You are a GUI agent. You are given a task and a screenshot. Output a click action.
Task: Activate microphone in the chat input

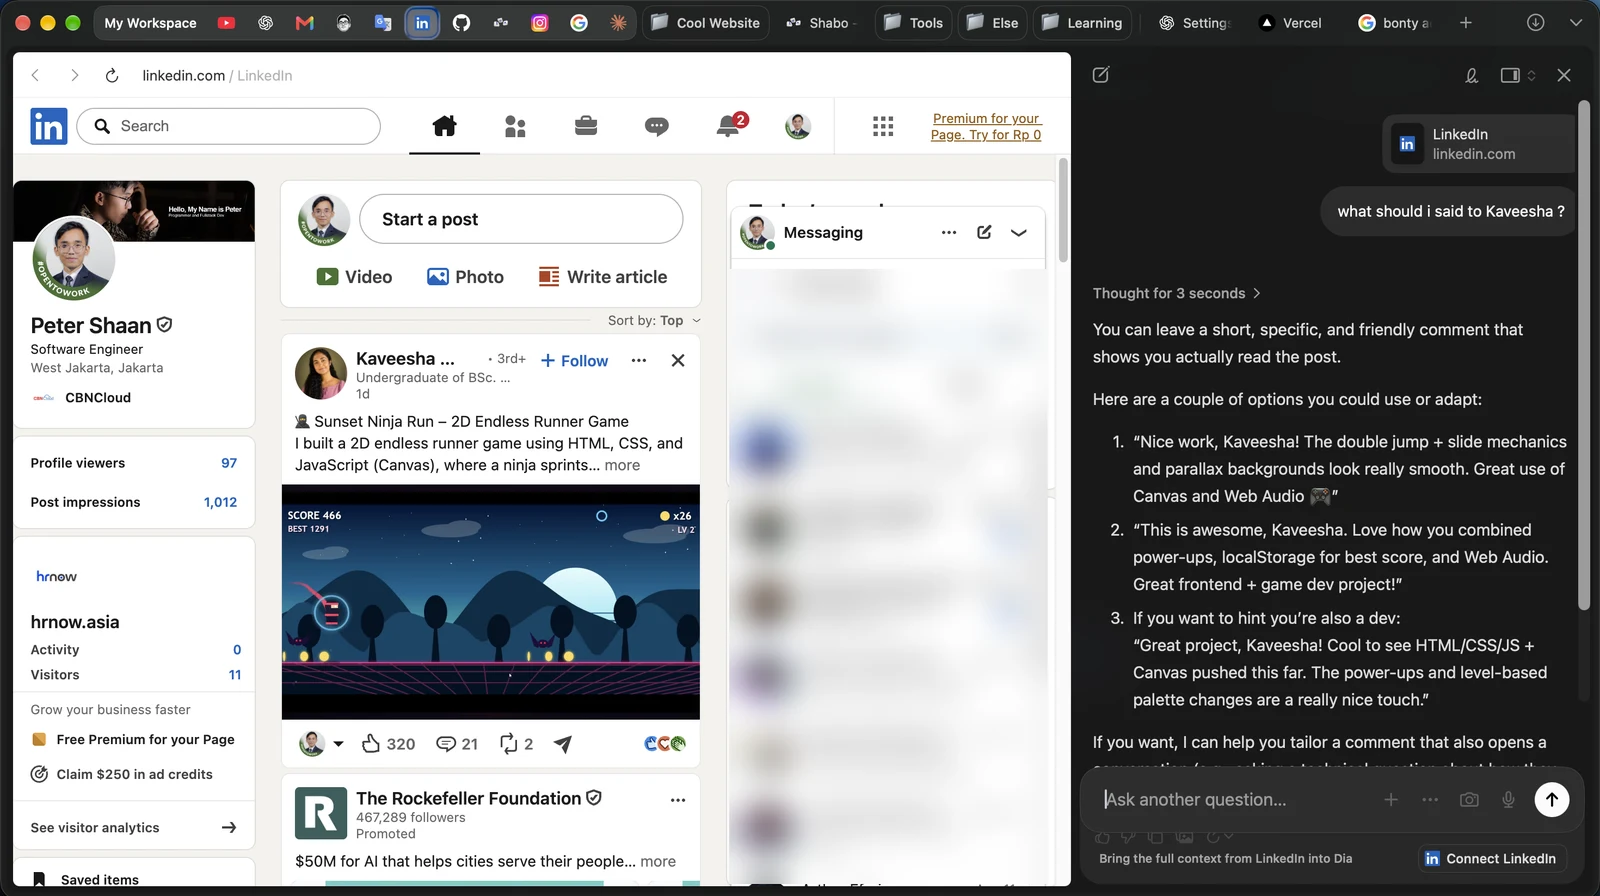coord(1508,800)
